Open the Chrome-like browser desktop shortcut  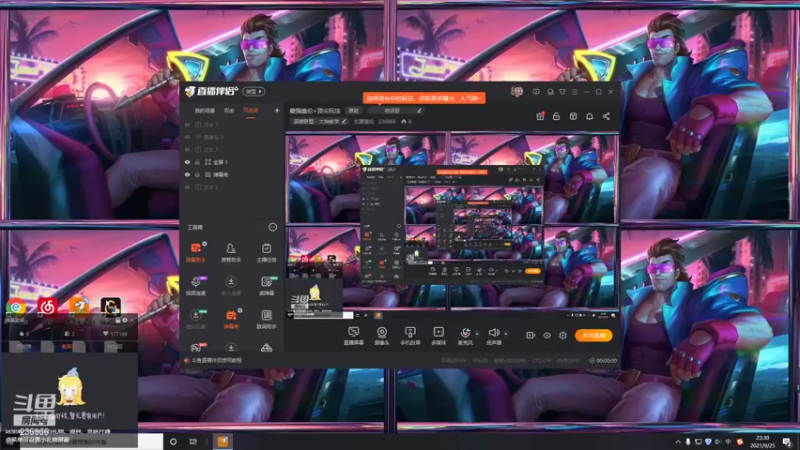pyautogui.click(x=16, y=307)
